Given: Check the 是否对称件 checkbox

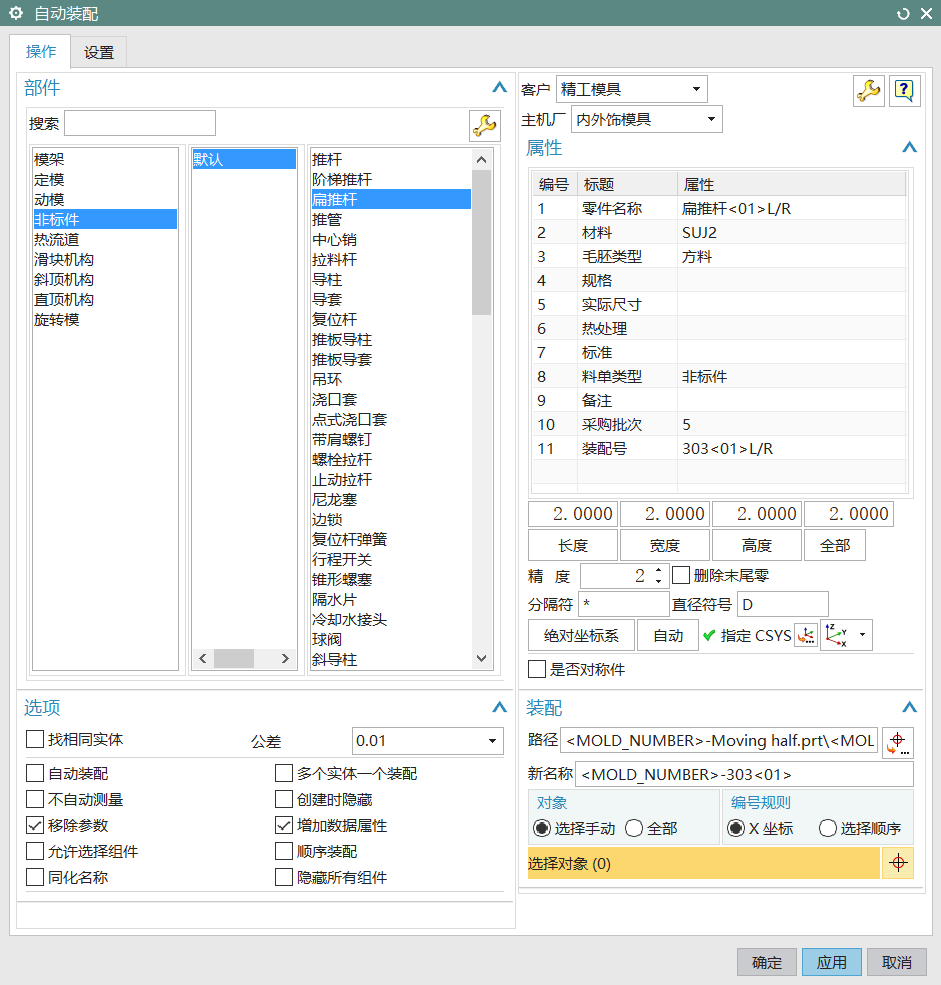Looking at the screenshot, I should (537, 669).
